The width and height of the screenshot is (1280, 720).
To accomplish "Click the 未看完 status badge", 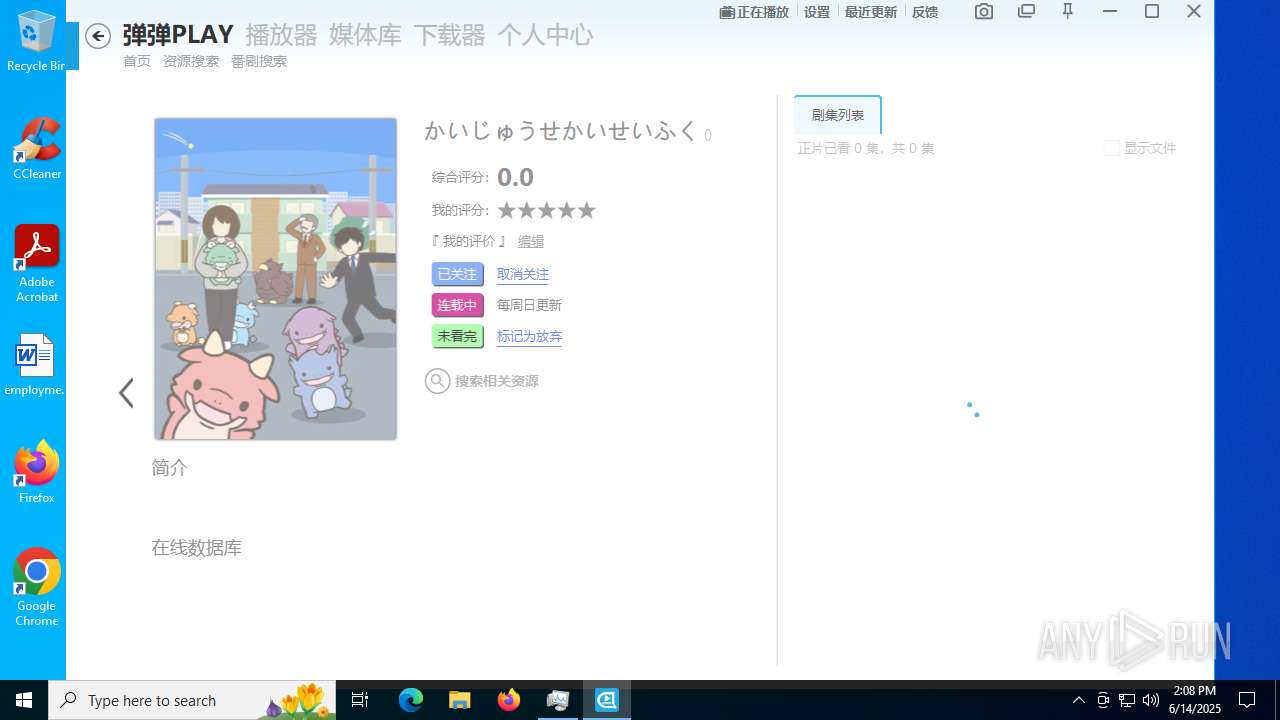I will (458, 336).
